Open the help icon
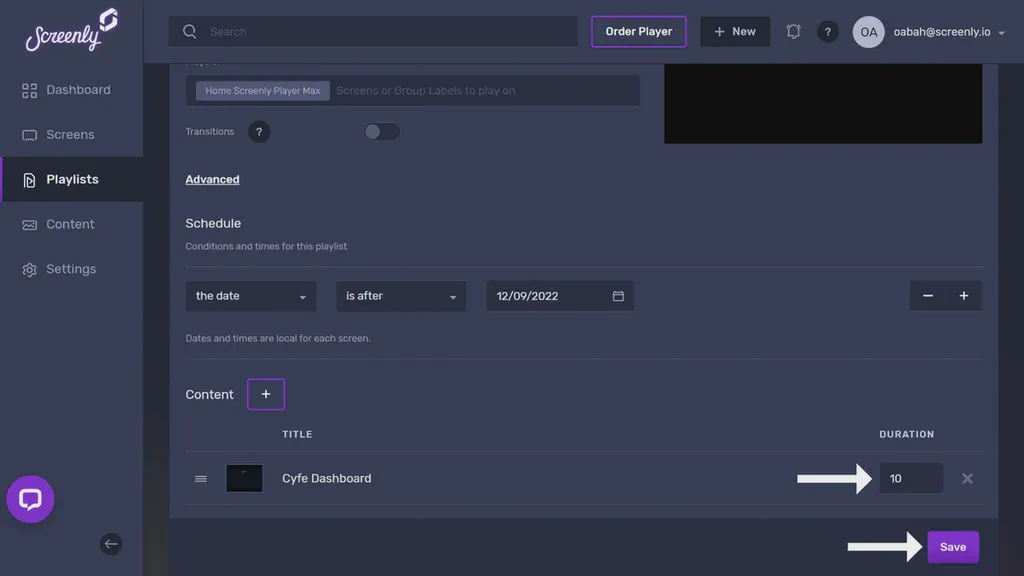Screen dimensions: 1024x576 click(x=828, y=31)
